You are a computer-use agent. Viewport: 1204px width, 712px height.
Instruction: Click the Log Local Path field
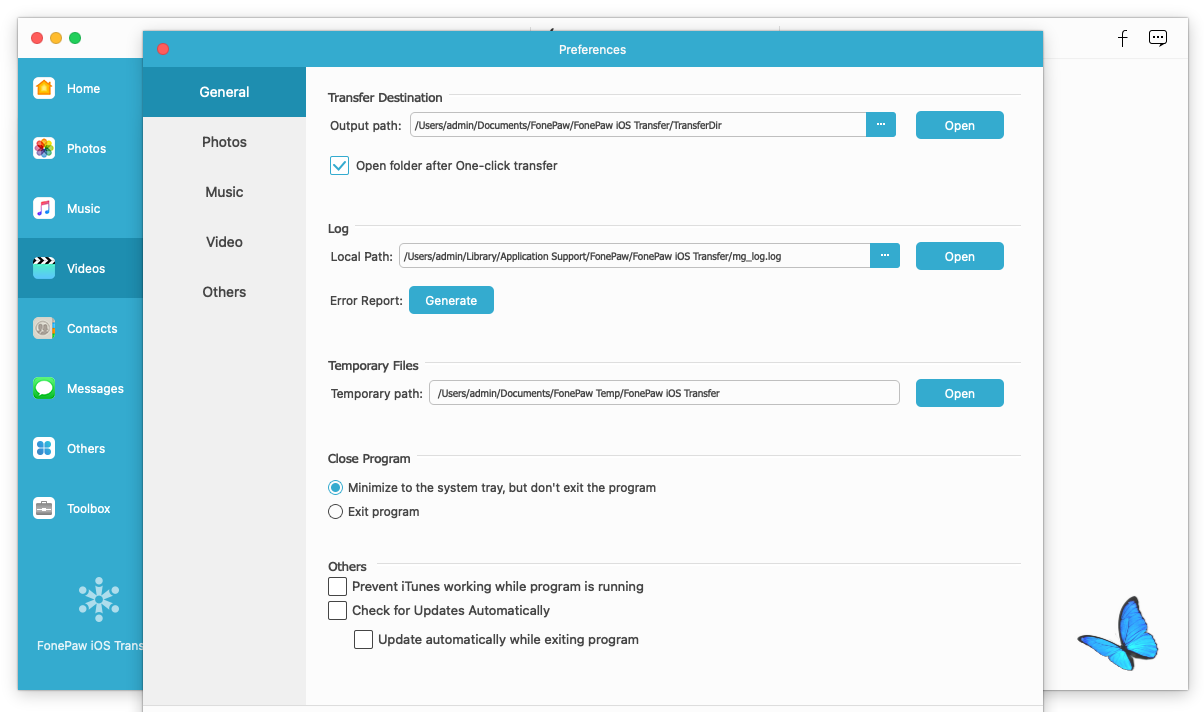pos(635,256)
